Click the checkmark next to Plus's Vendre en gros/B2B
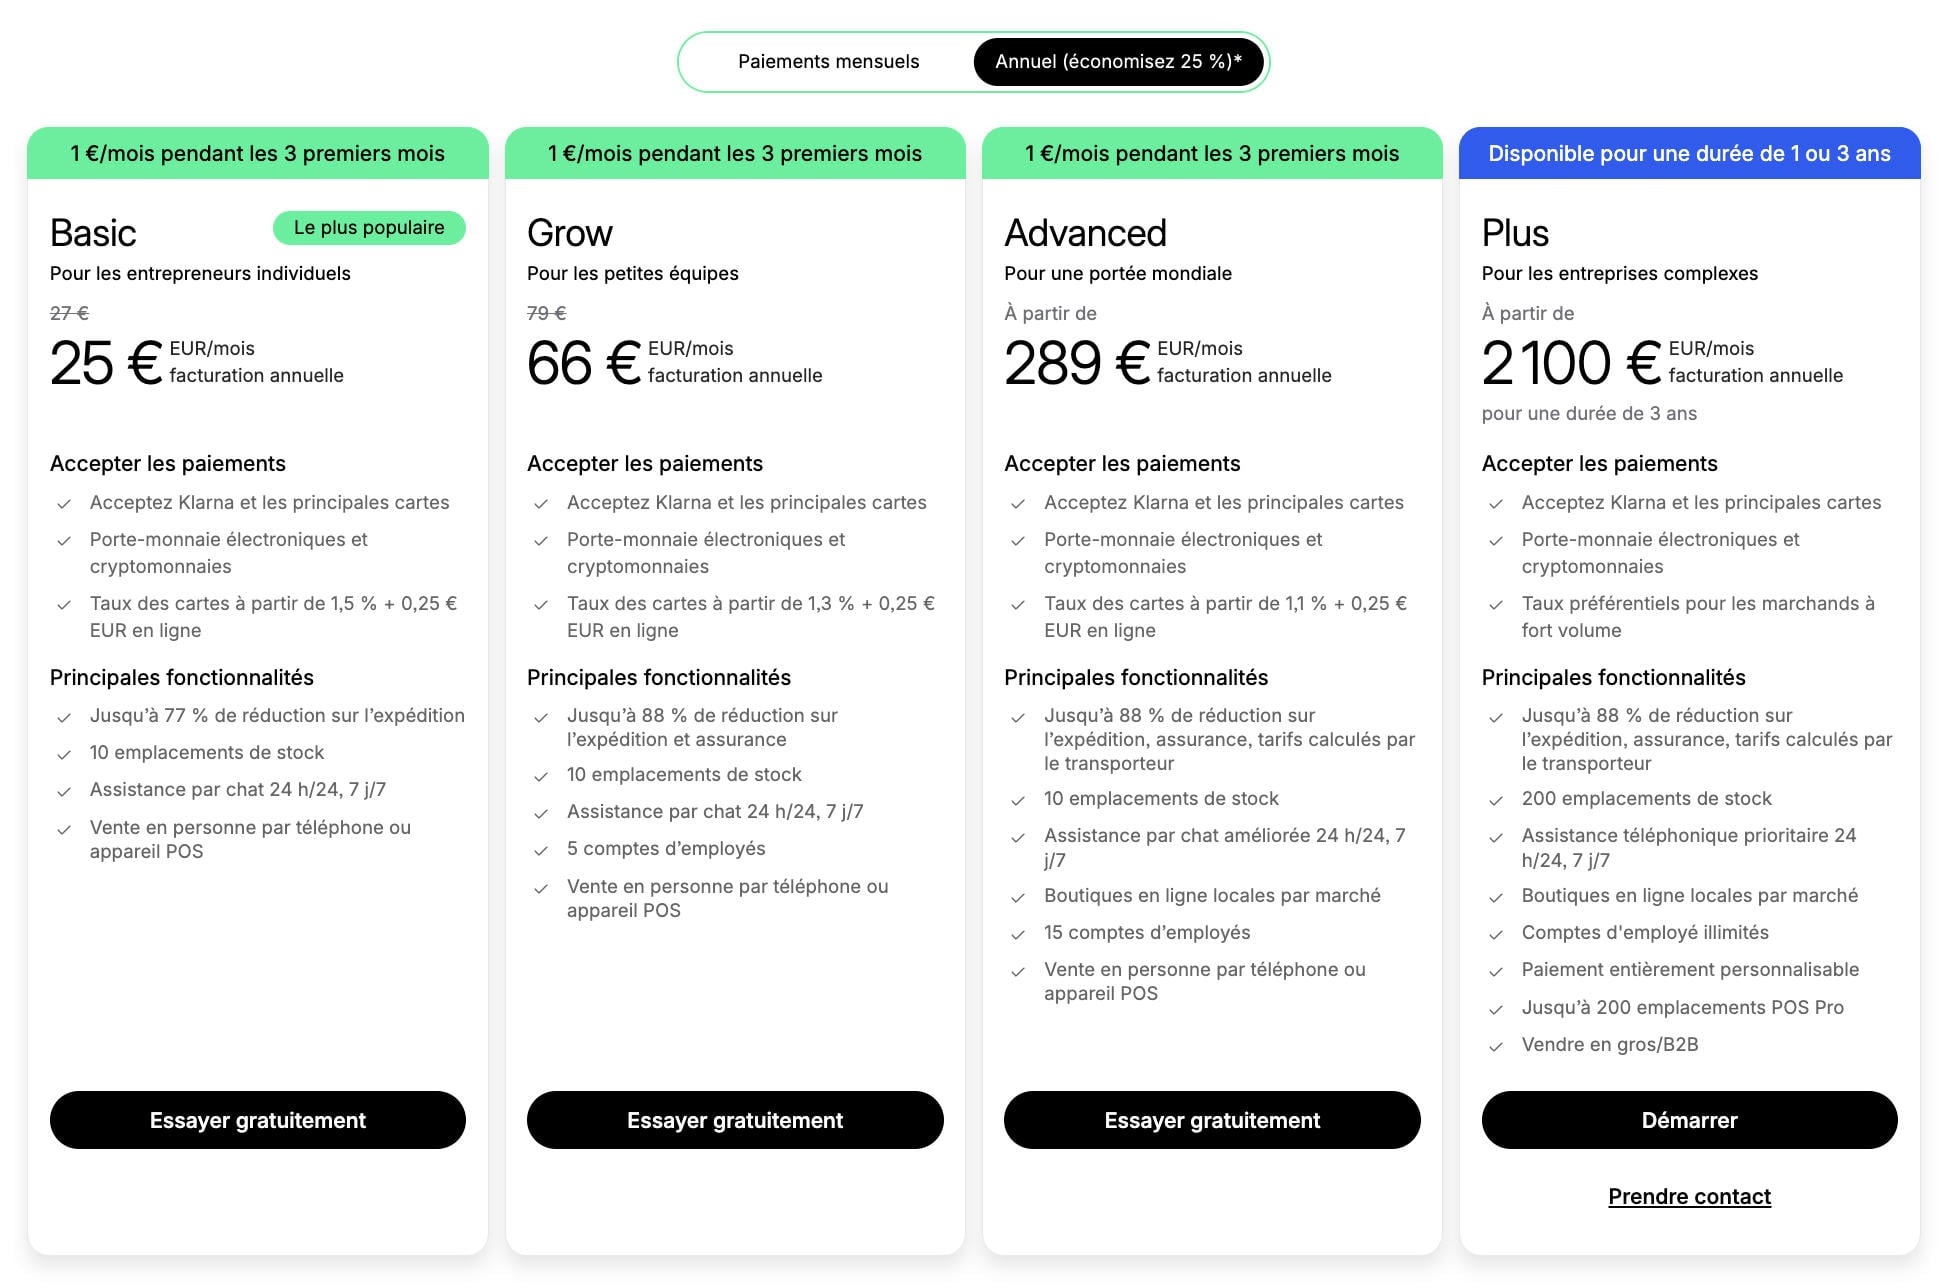This screenshot has width=1958, height=1286. (1496, 1044)
